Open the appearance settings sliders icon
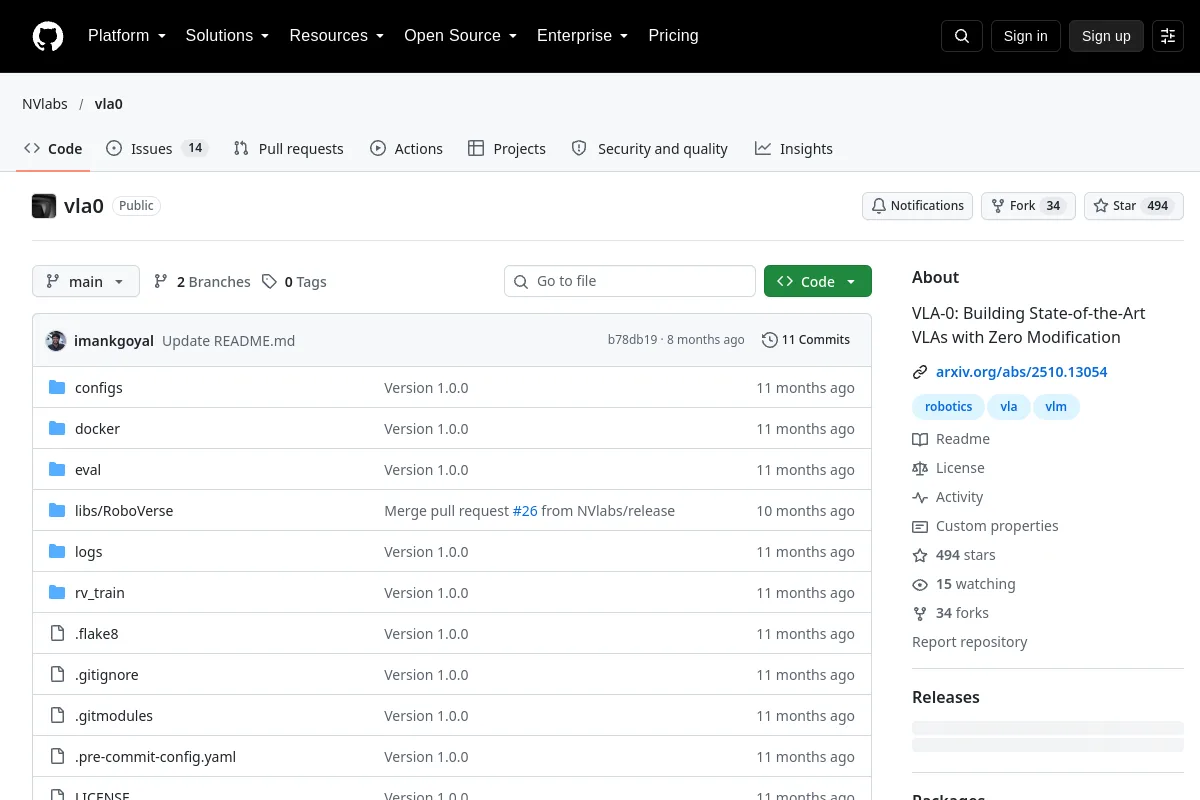The image size is (1200, 800). pyautogui.click(x=1168, y=36)
